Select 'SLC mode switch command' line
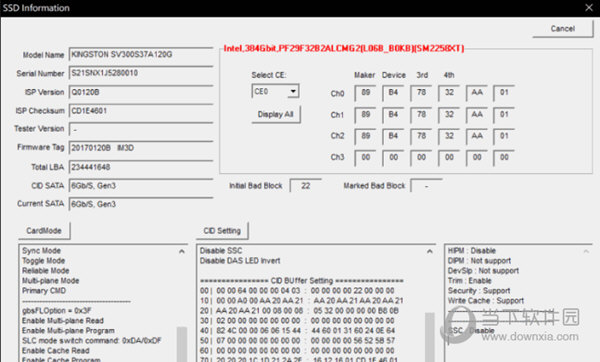 pos(92,340)
